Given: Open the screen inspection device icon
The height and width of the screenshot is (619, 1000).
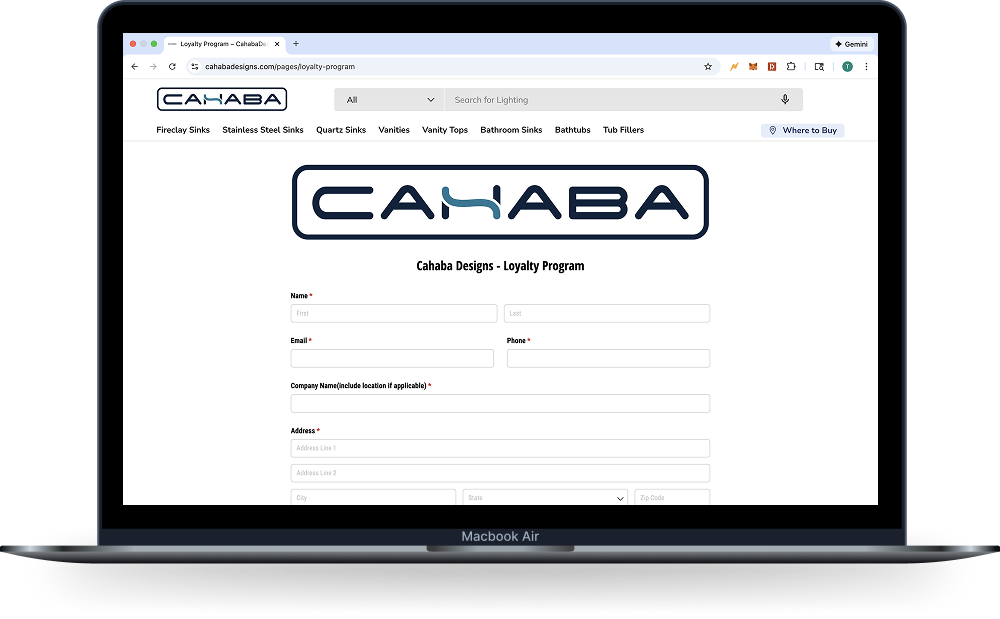Looking at the screenshot, I should (x=820, y=66).
